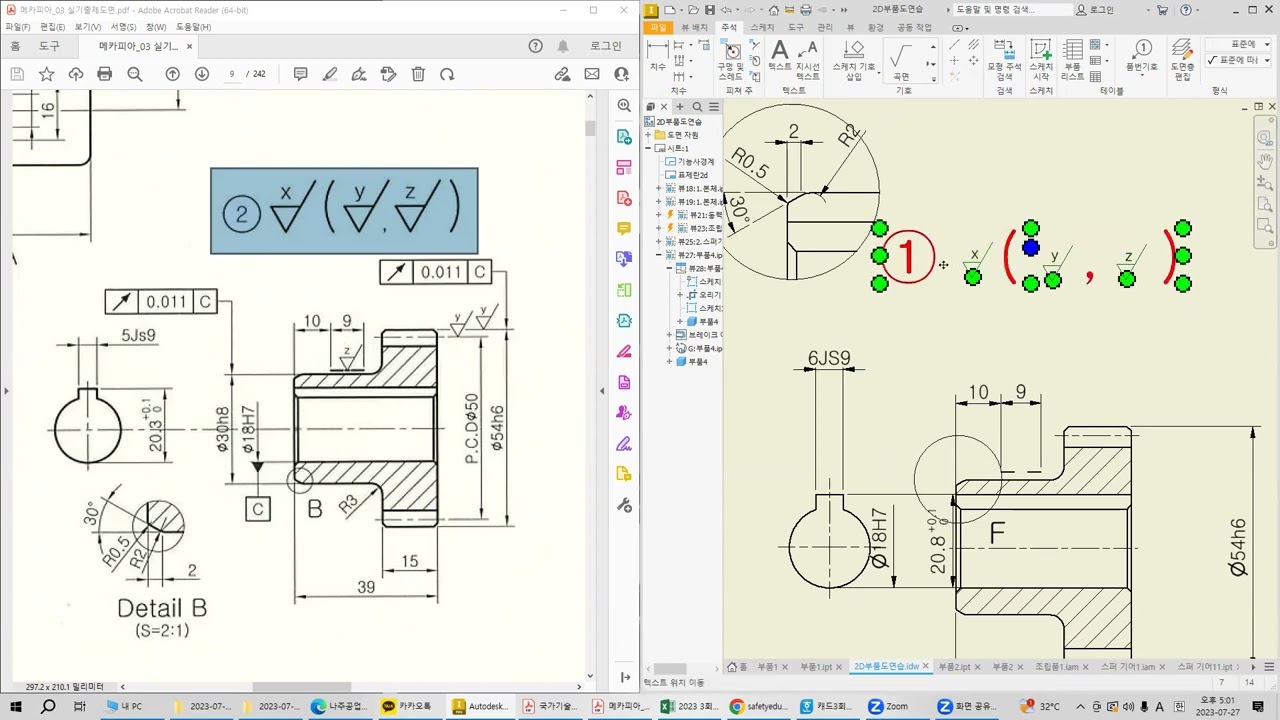Go to next PDF page arrow
The width and height of the screenshot is (1280, 720).
pyautogui.click(x=202, y=74)
